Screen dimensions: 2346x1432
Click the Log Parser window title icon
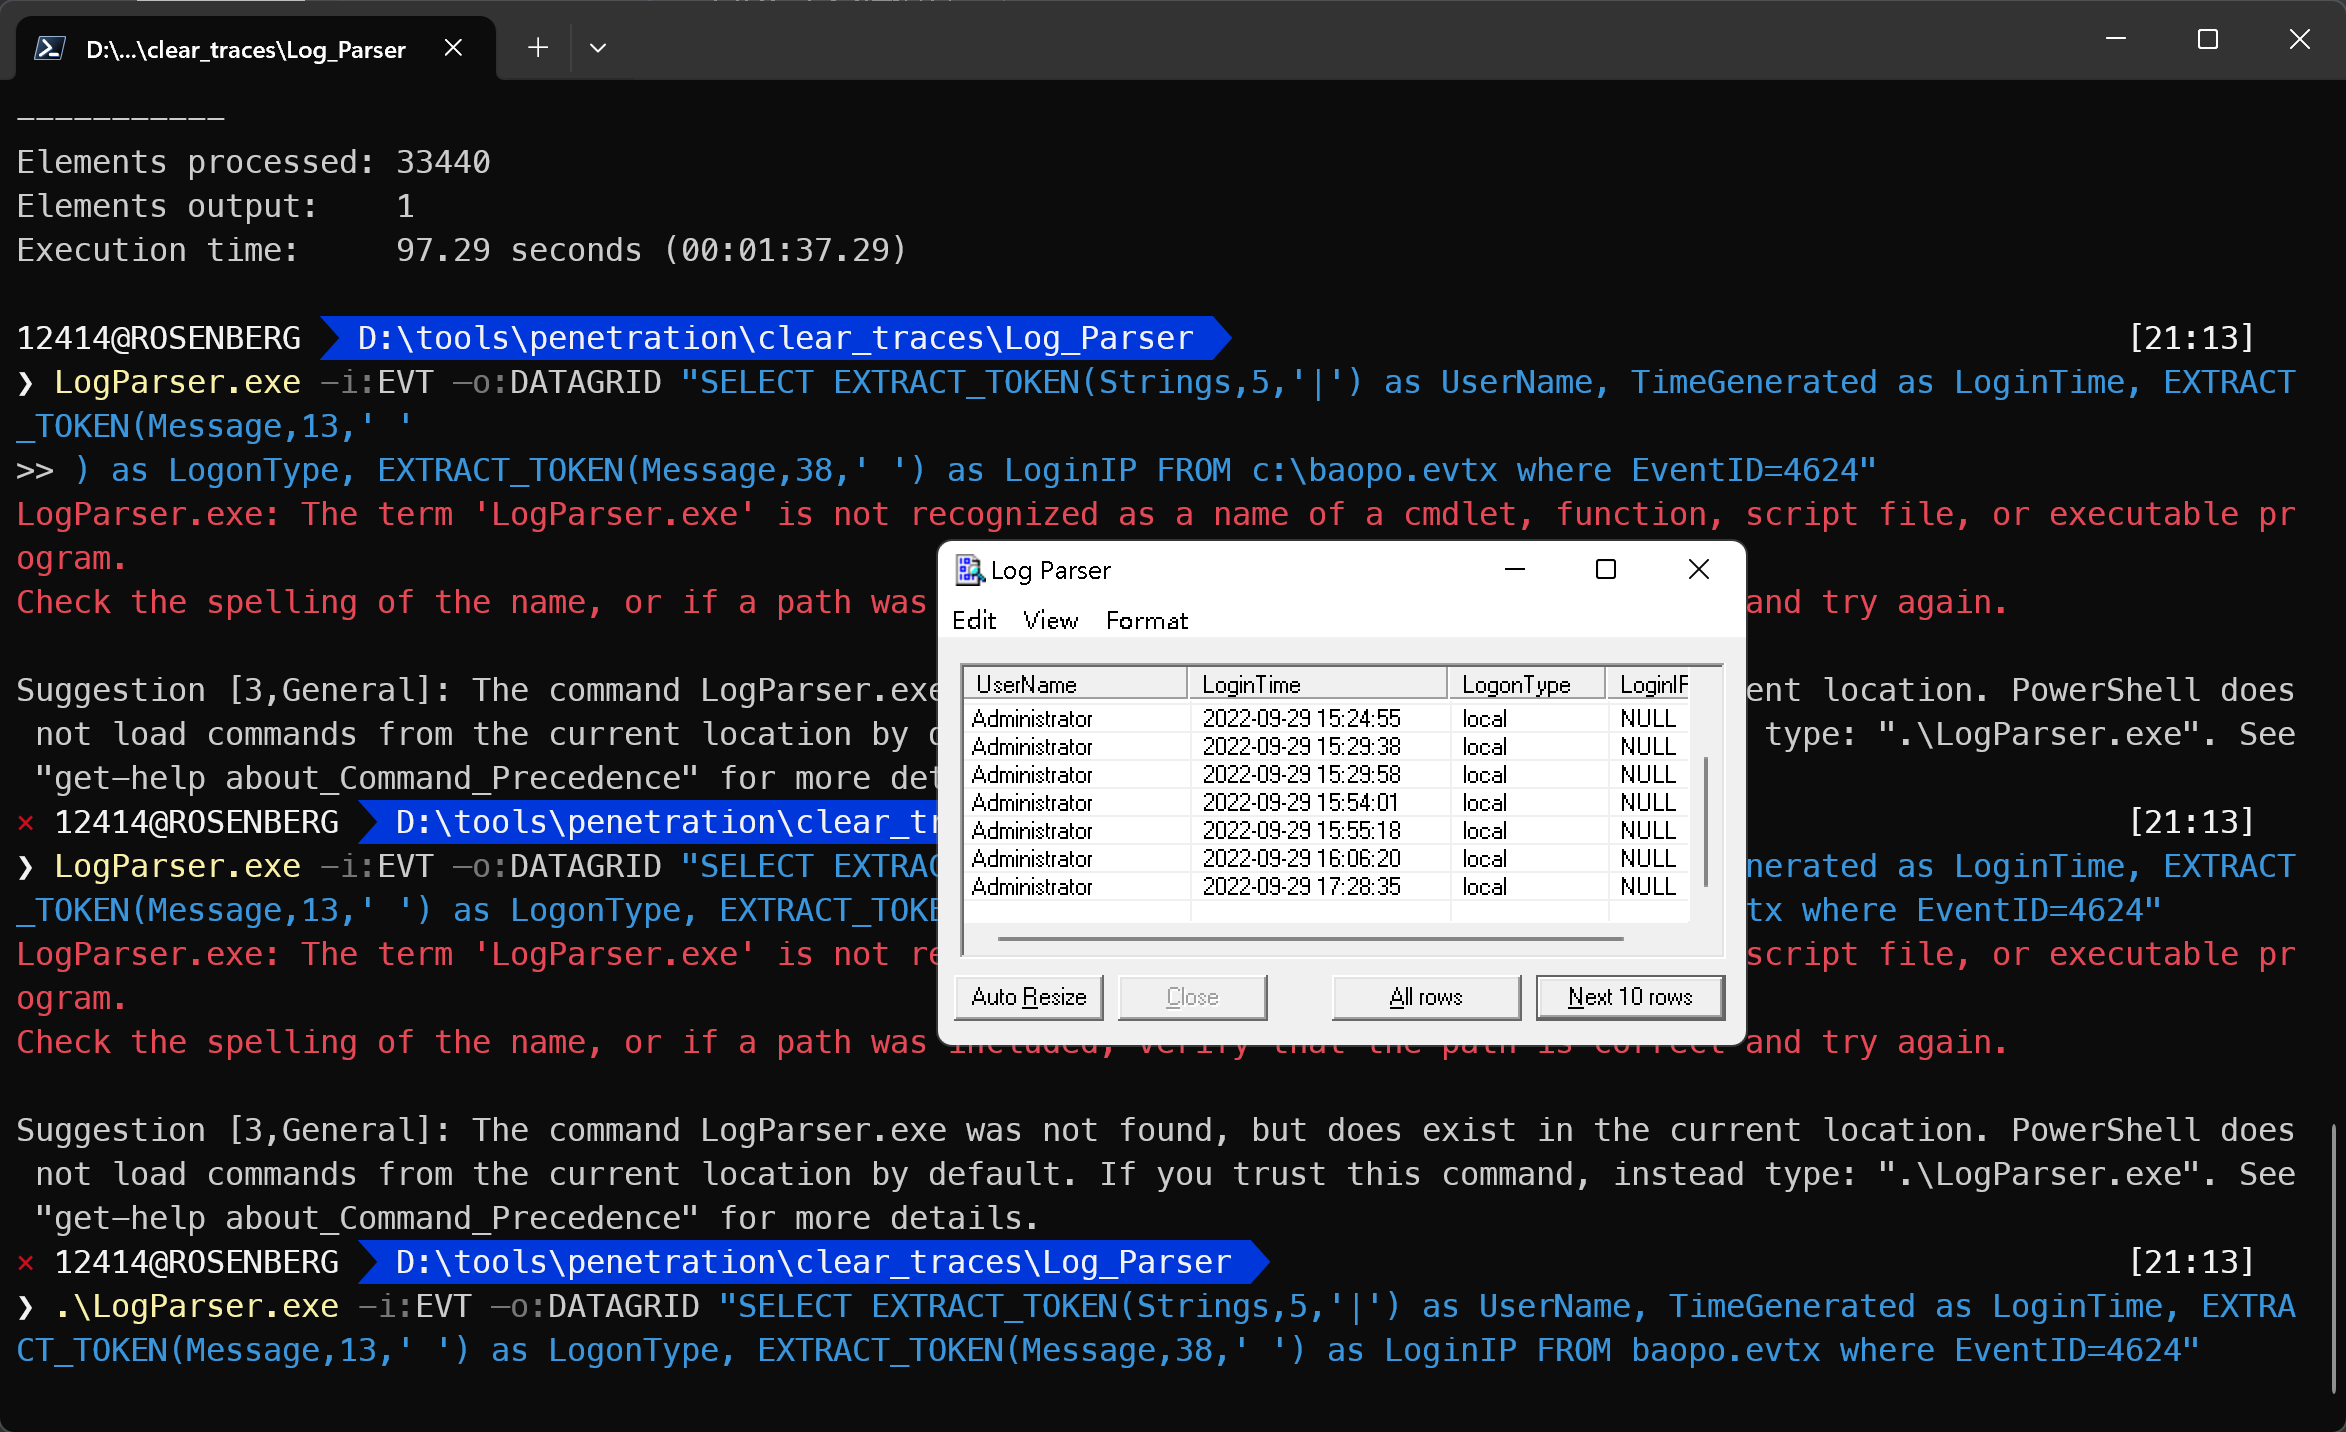coord(968,570)
